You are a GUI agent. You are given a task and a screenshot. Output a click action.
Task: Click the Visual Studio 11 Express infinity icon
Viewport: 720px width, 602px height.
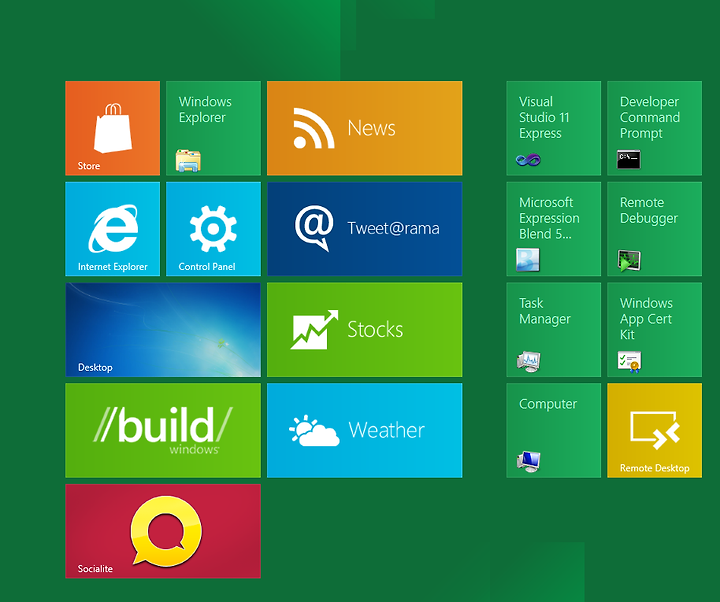(x=528, y=160)
